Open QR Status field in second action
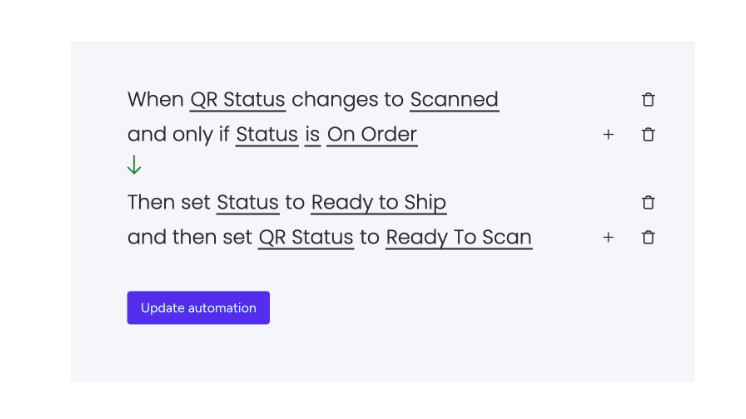 [306, 237]
